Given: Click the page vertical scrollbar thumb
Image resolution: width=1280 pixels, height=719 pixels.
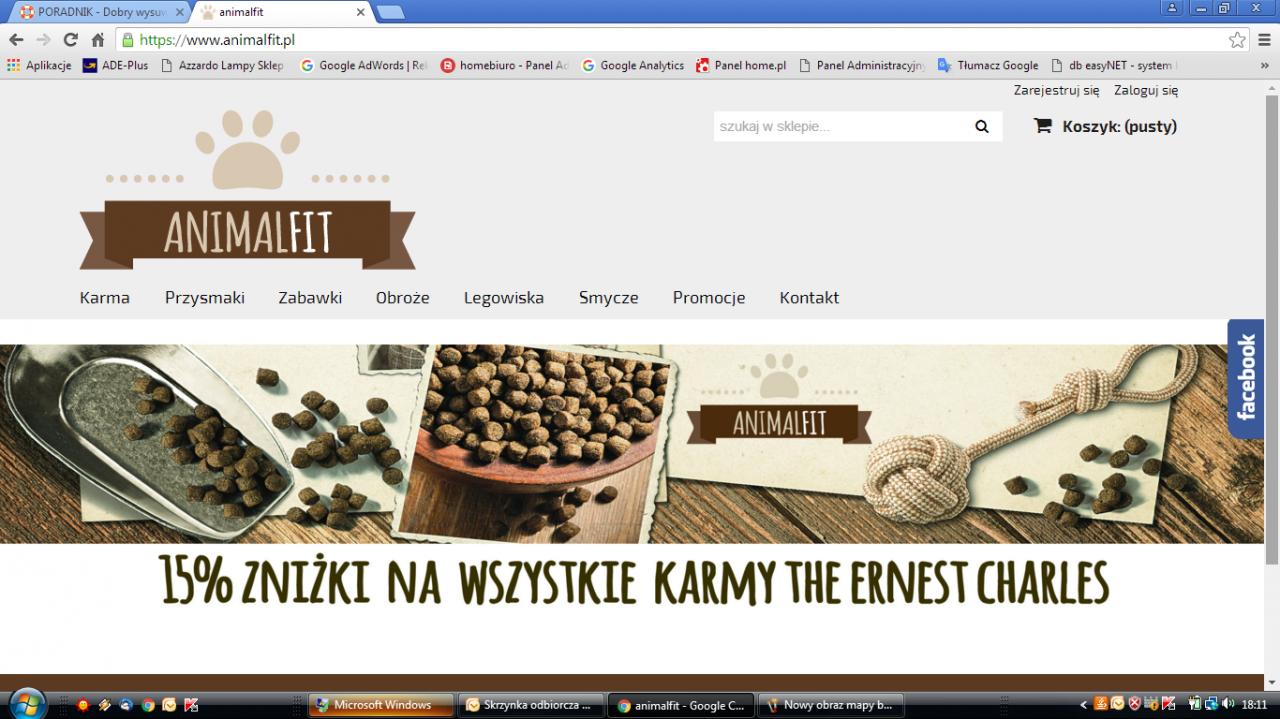Looking at the screenshot, I should 1272,330.
